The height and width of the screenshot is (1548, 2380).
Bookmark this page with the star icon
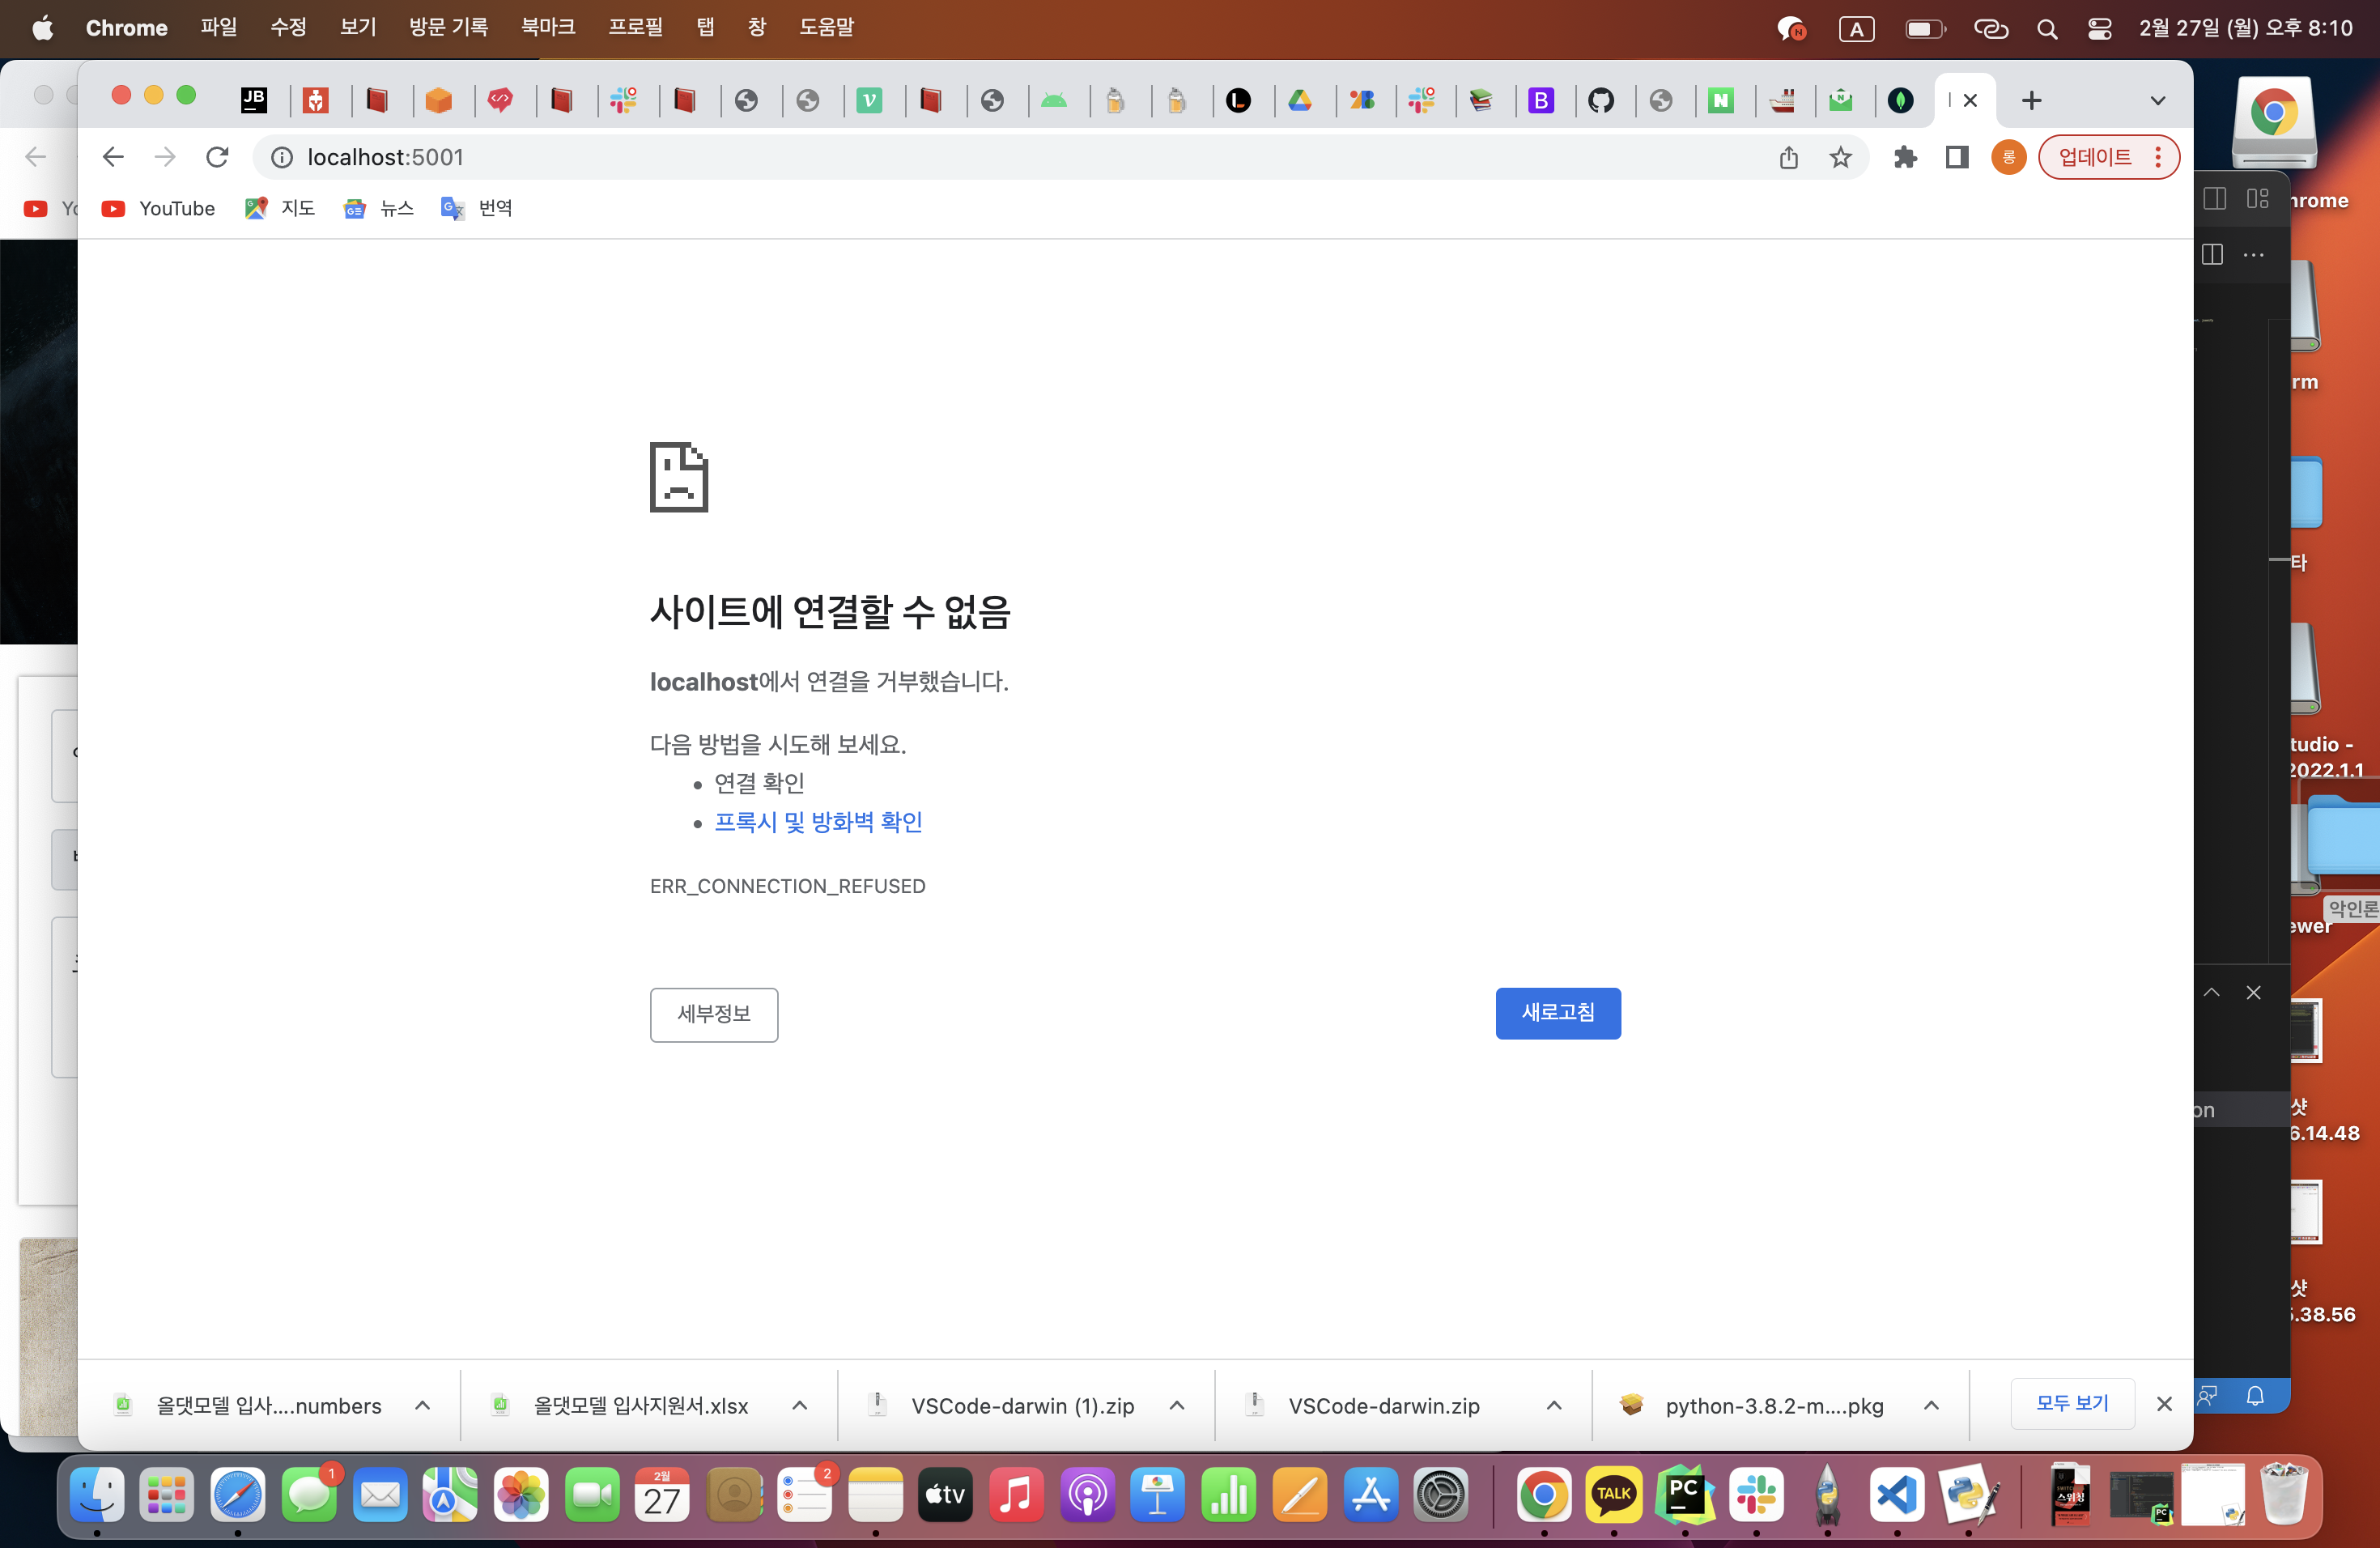[1841, 157]
